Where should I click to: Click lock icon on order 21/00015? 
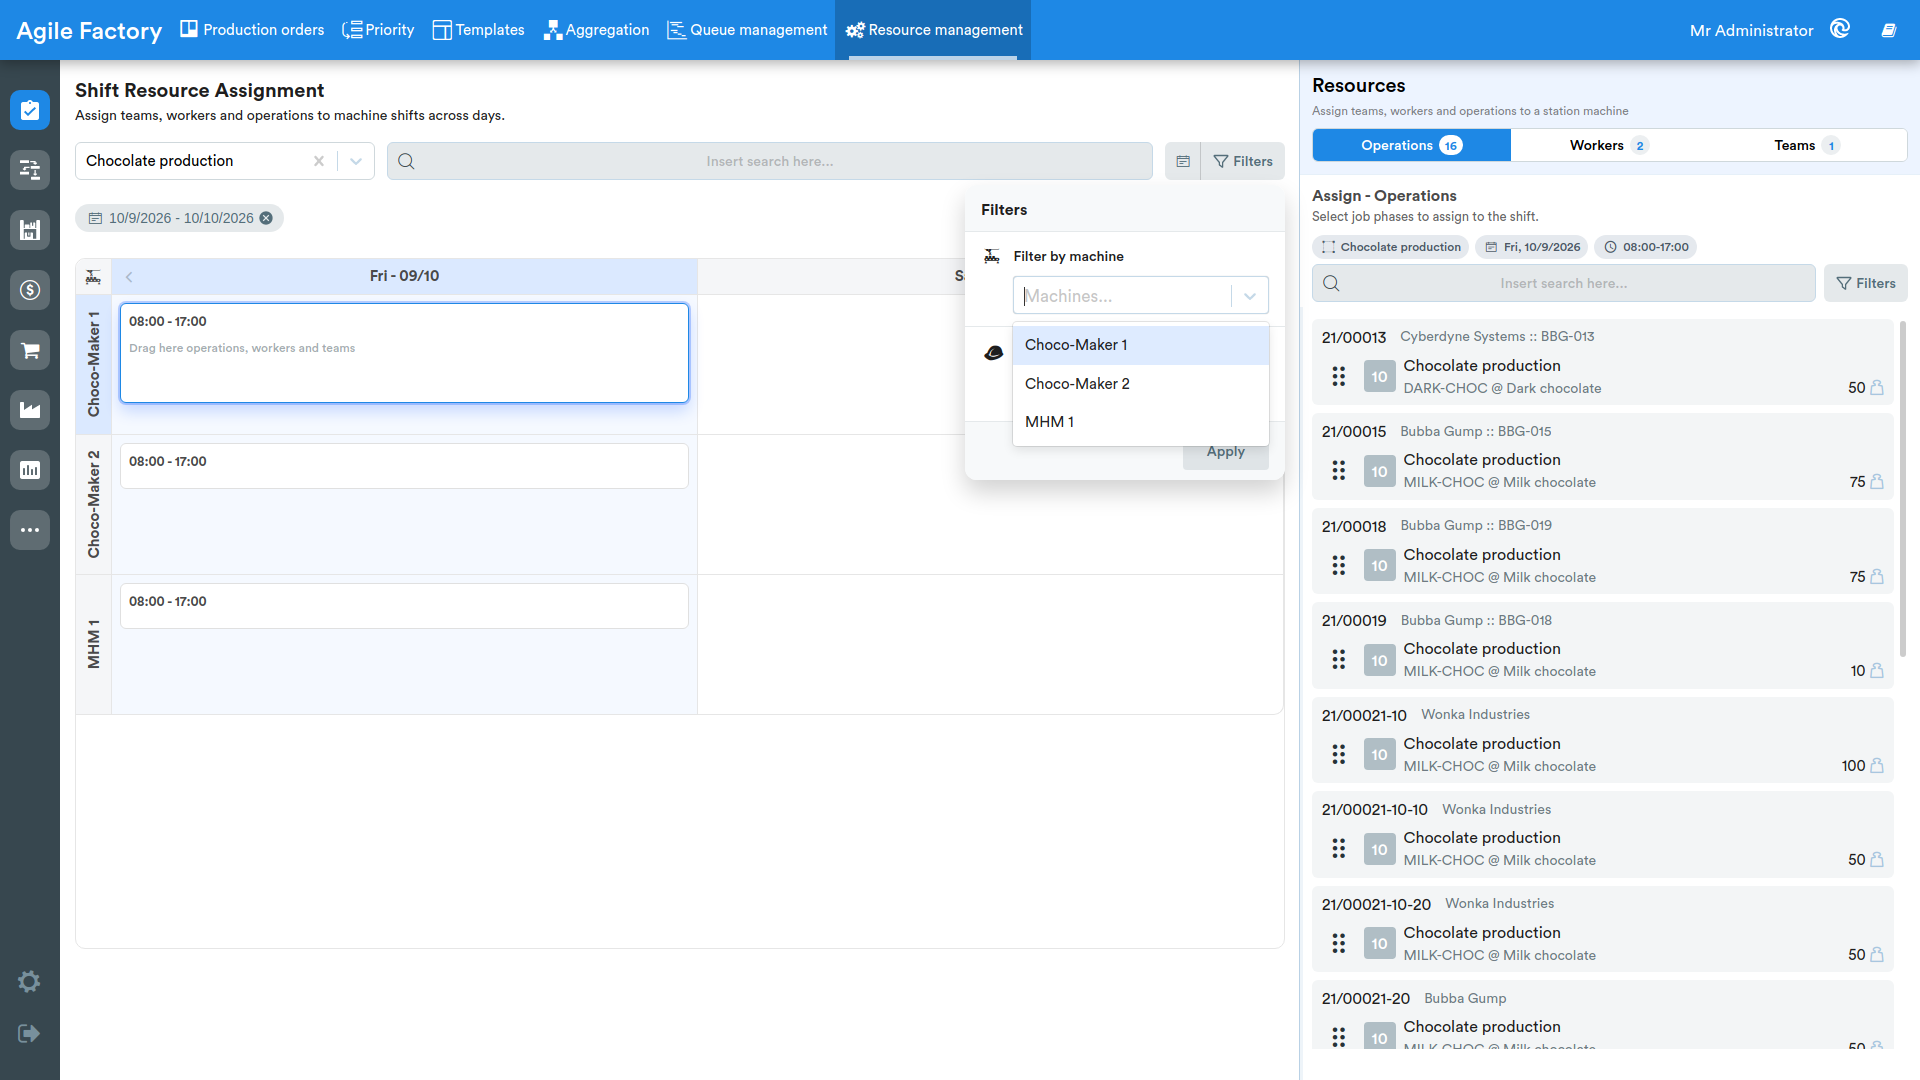click(1877, 482)
